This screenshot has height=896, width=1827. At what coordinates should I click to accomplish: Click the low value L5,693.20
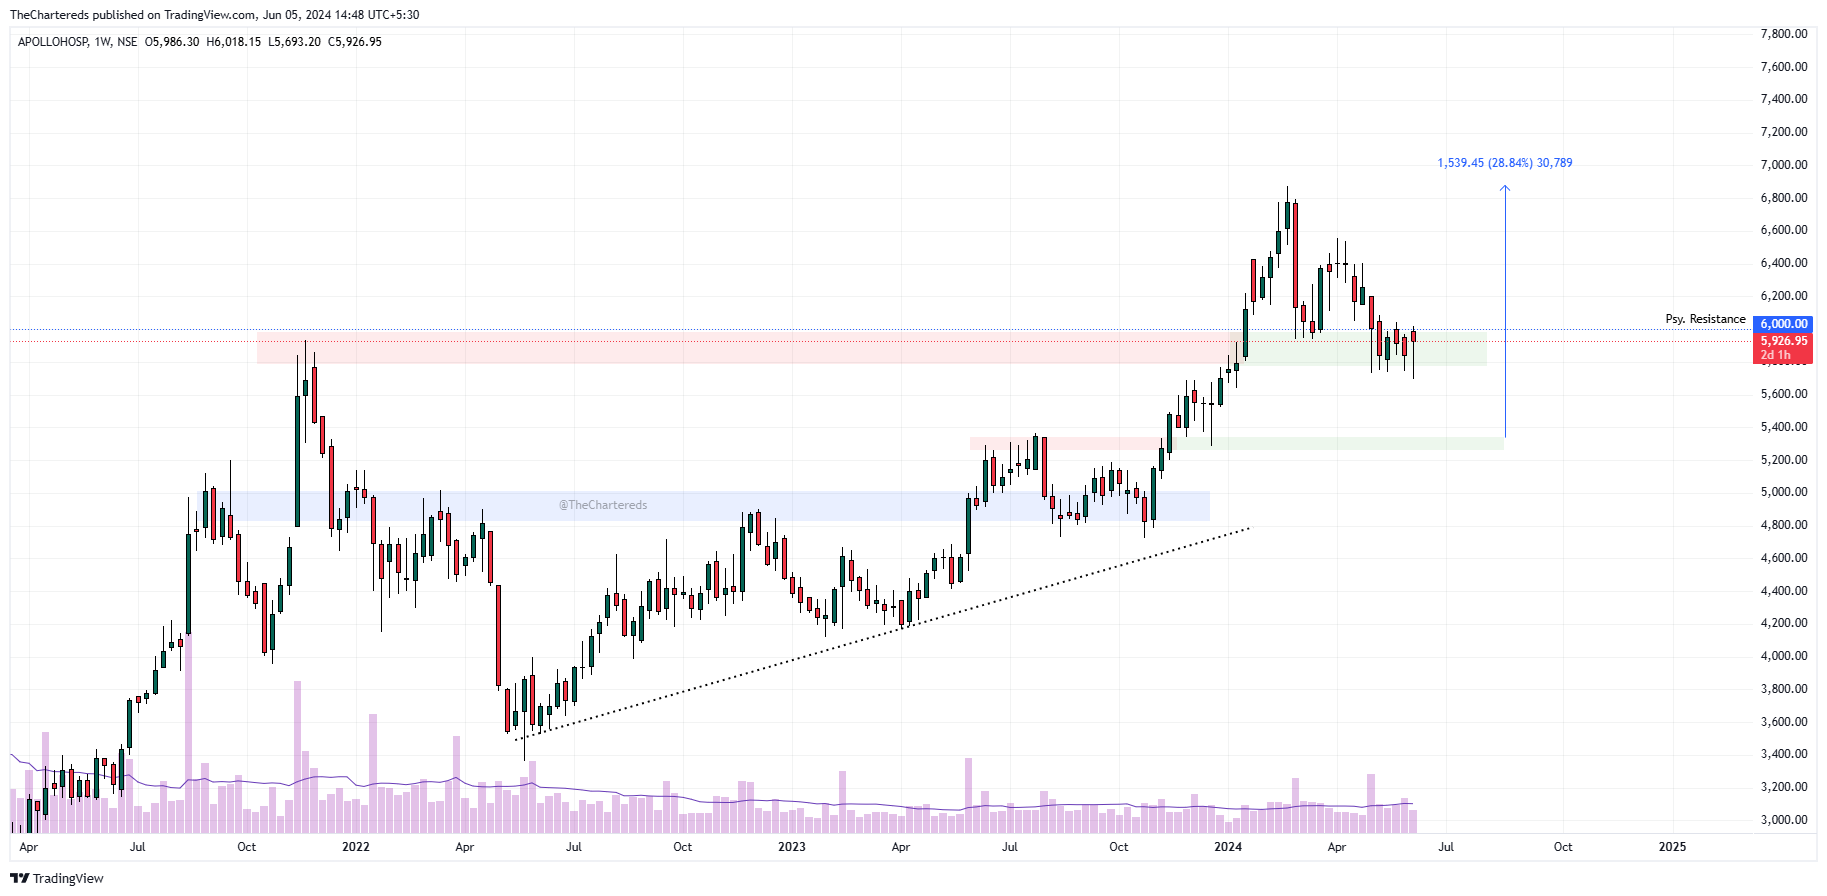tap(294, 42)
